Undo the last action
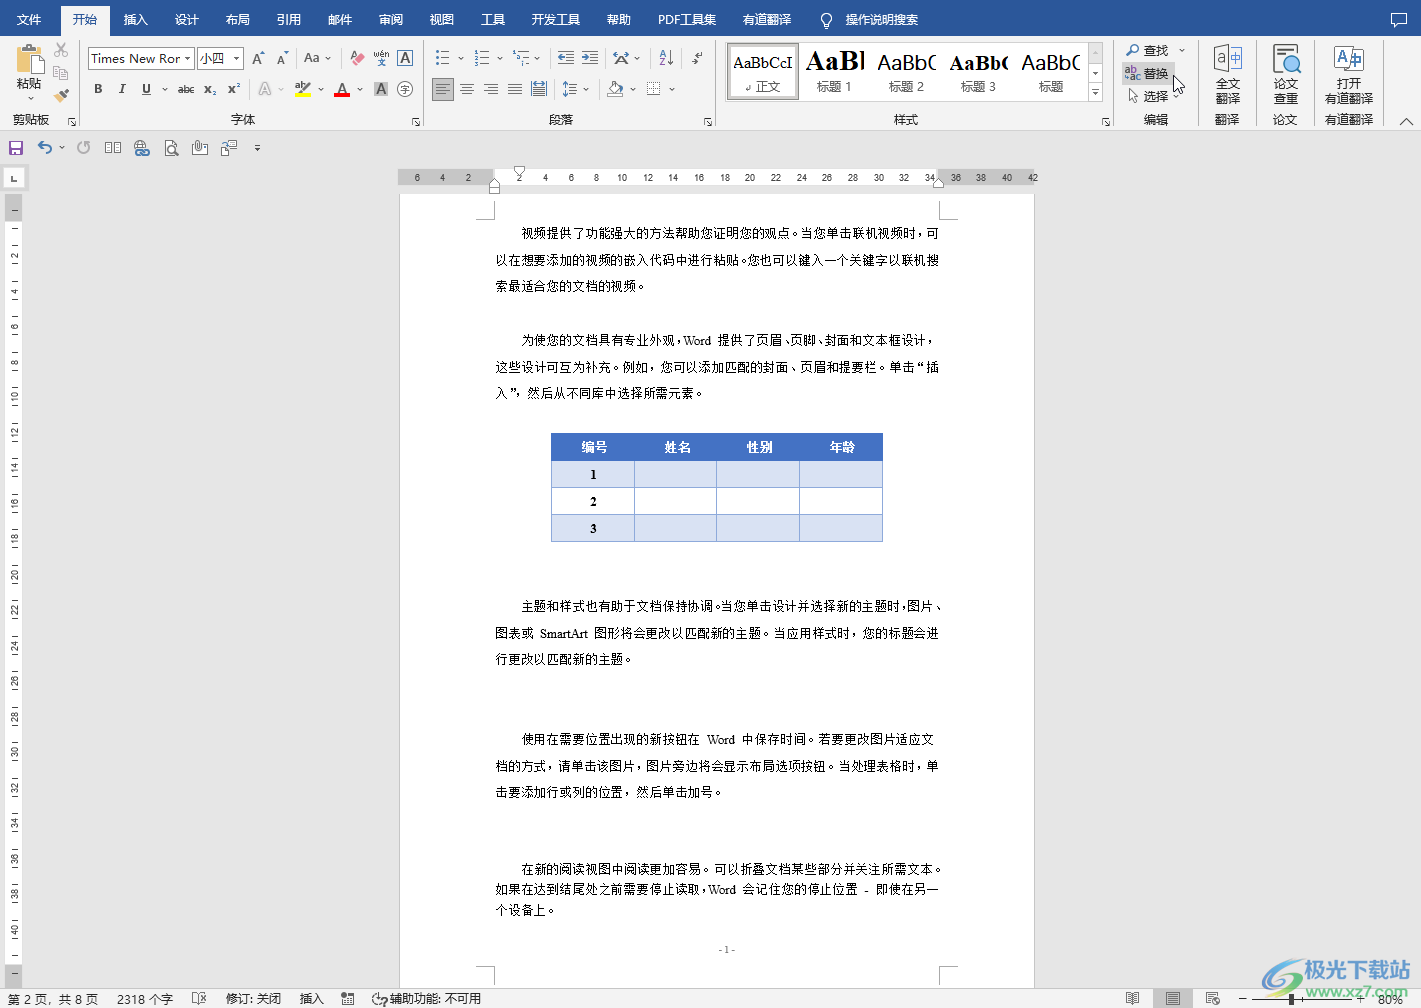 [45, 147]
